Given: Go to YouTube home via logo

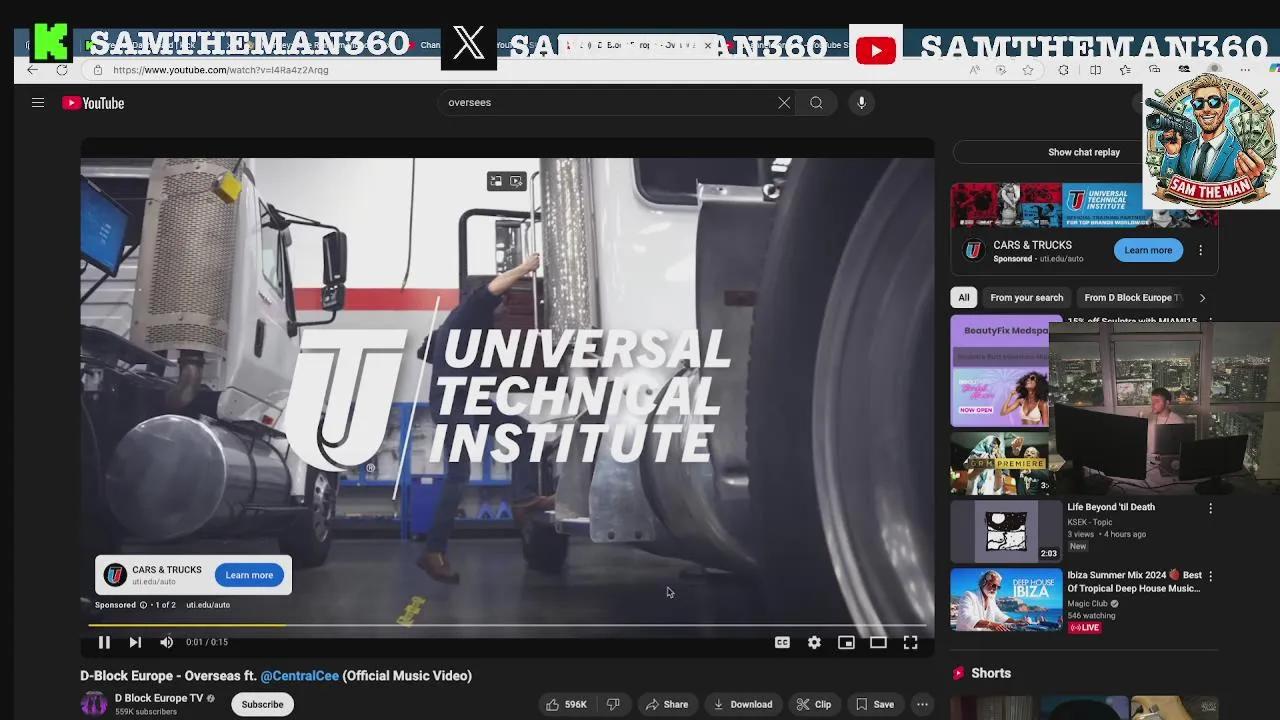Looking at the screenshot, I should tap(93, 103).
